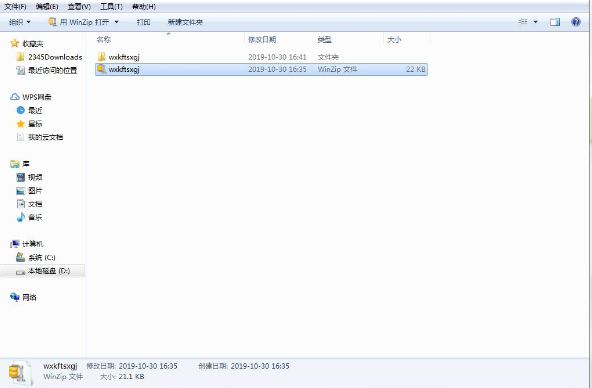The width and height of the screenshot is (592, 388).
Task: Click the WPS网盘 cloud icon
Action: (x=14, y=97)
